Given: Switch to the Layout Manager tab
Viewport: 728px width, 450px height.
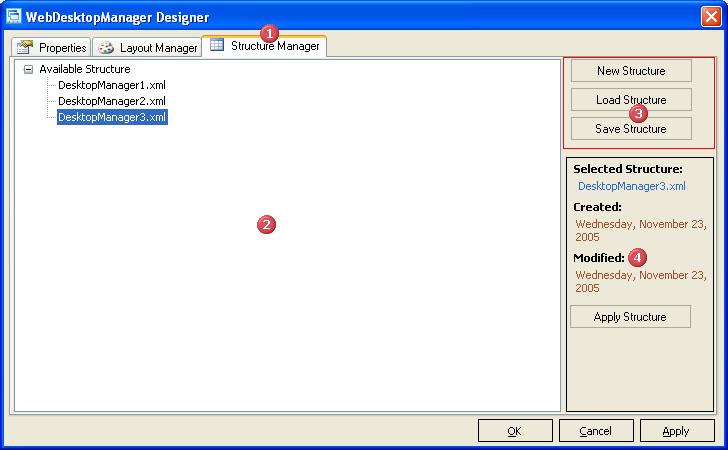Looking at the screenshot, I should (x=148, y=48).
